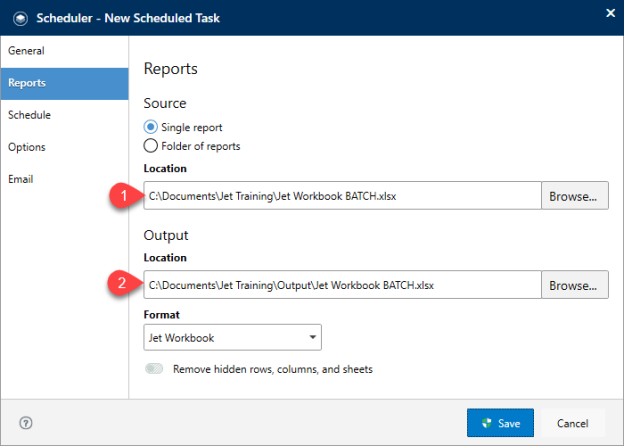Click the Output Location path field
This screenshot has height=446, width=624.
click(x=342, y=285)
